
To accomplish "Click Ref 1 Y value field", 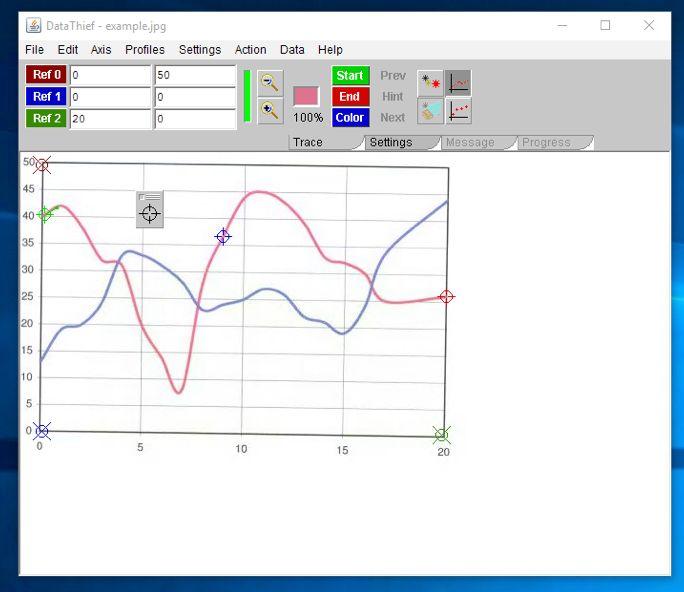I will [x=195, y=97].
